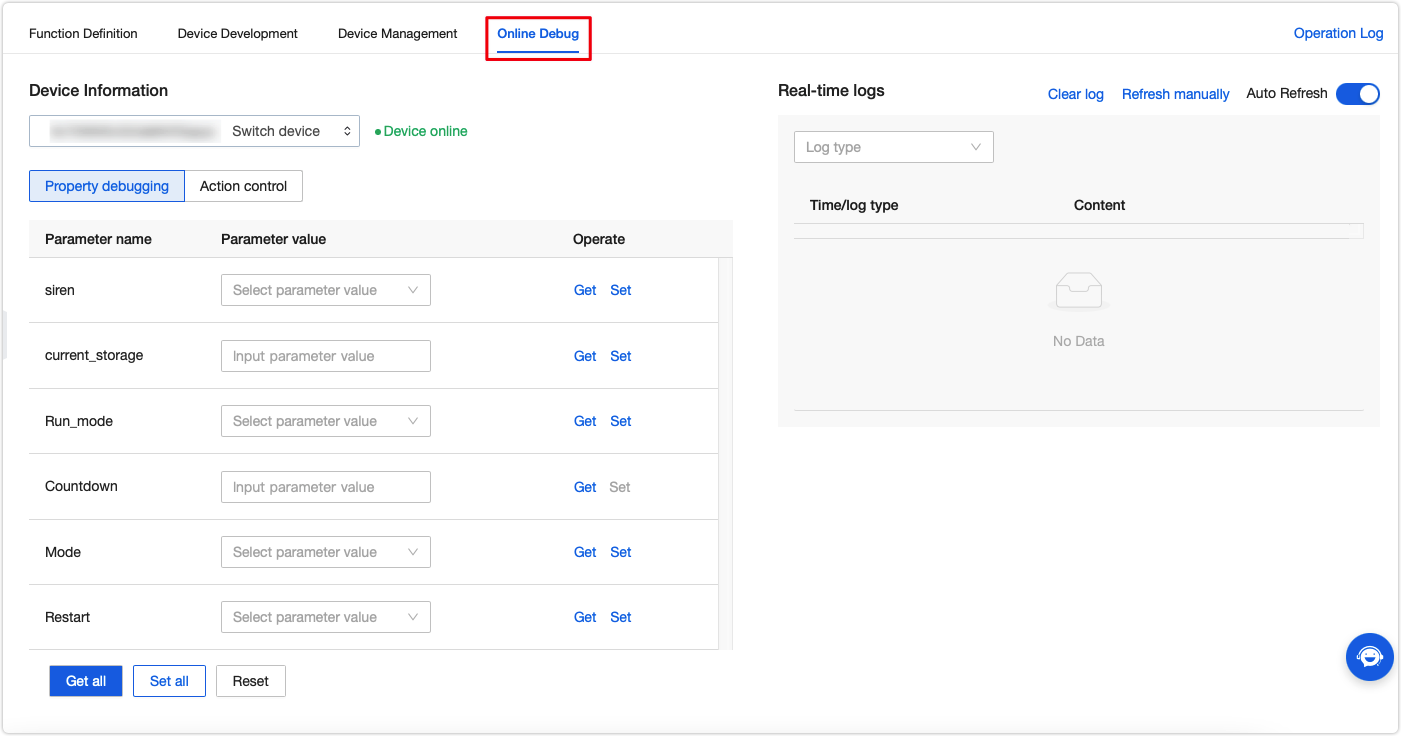Viewport: 1401px width, 736px height.
Task: Open the siren parameter value dropdown
Action: [x=325, y=290]
